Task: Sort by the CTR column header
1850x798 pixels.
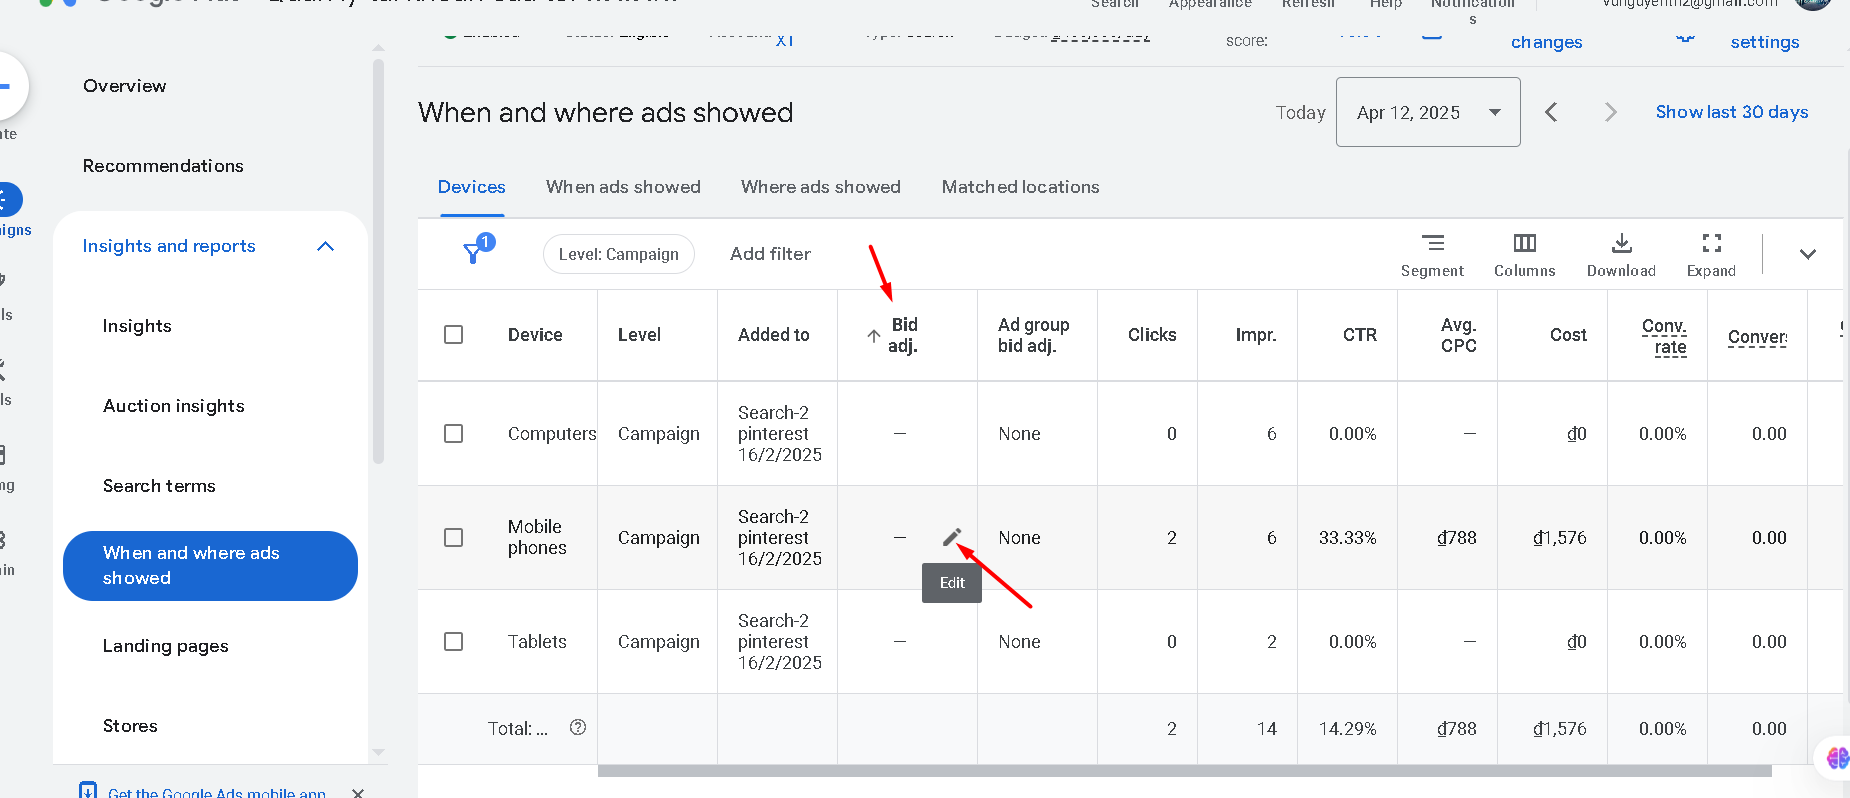Action: (1360, 335)
